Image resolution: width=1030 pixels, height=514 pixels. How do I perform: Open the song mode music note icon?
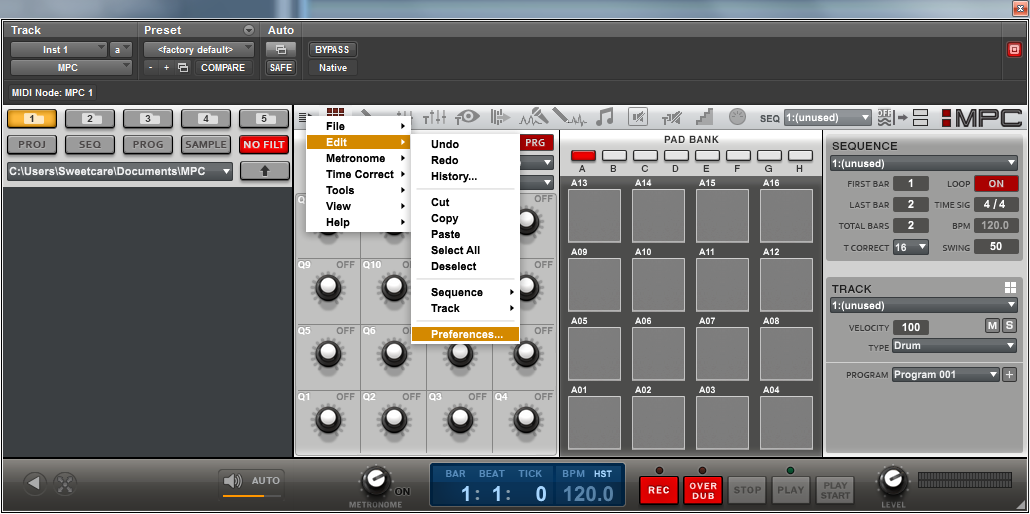click(604, 118)
